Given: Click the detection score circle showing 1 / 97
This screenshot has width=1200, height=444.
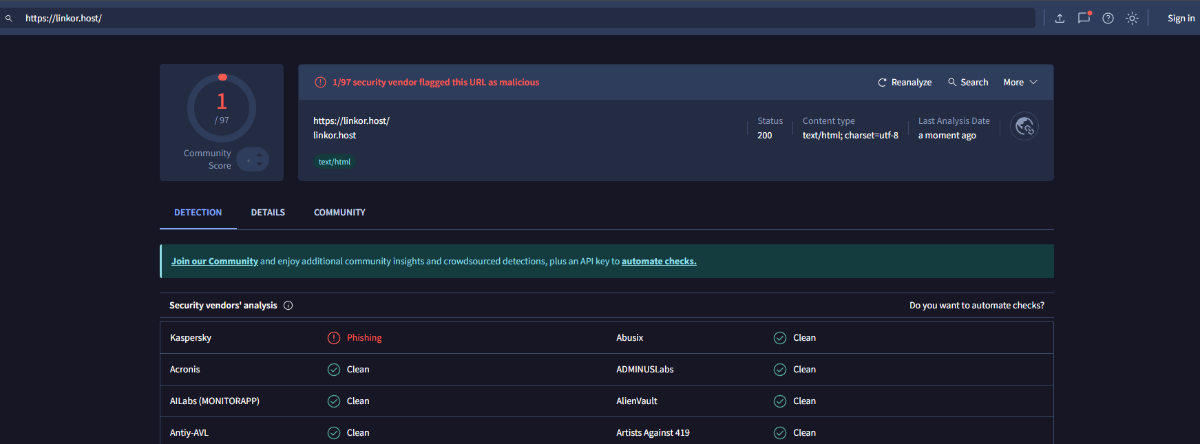Looking at the screenshot, I should click(222, 108).
